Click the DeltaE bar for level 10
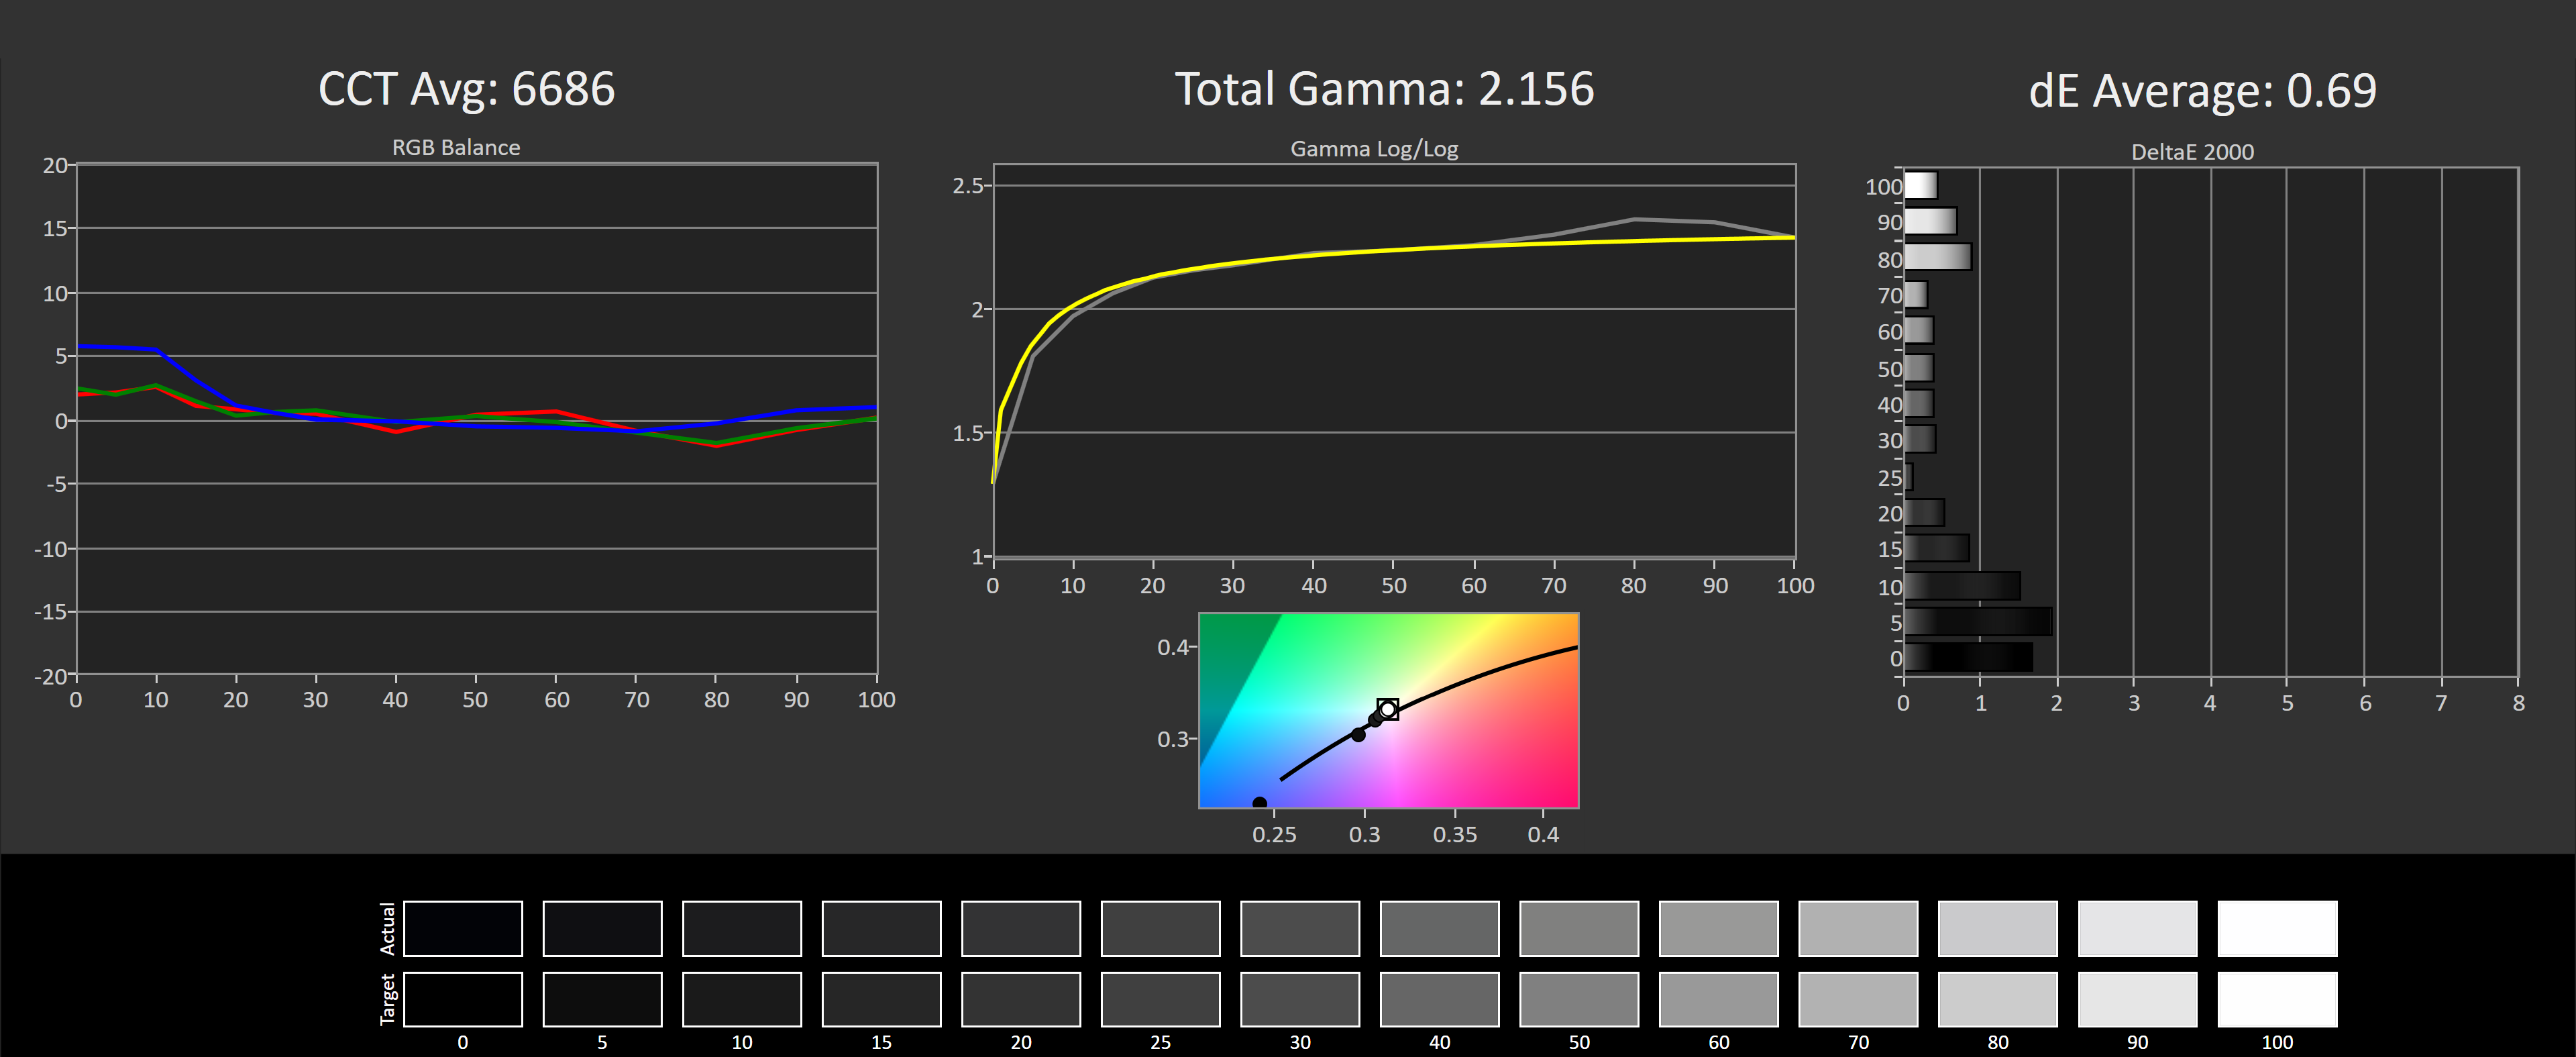The width and height of the screenshot is (2576, 1057). (x=1961, y=586)
